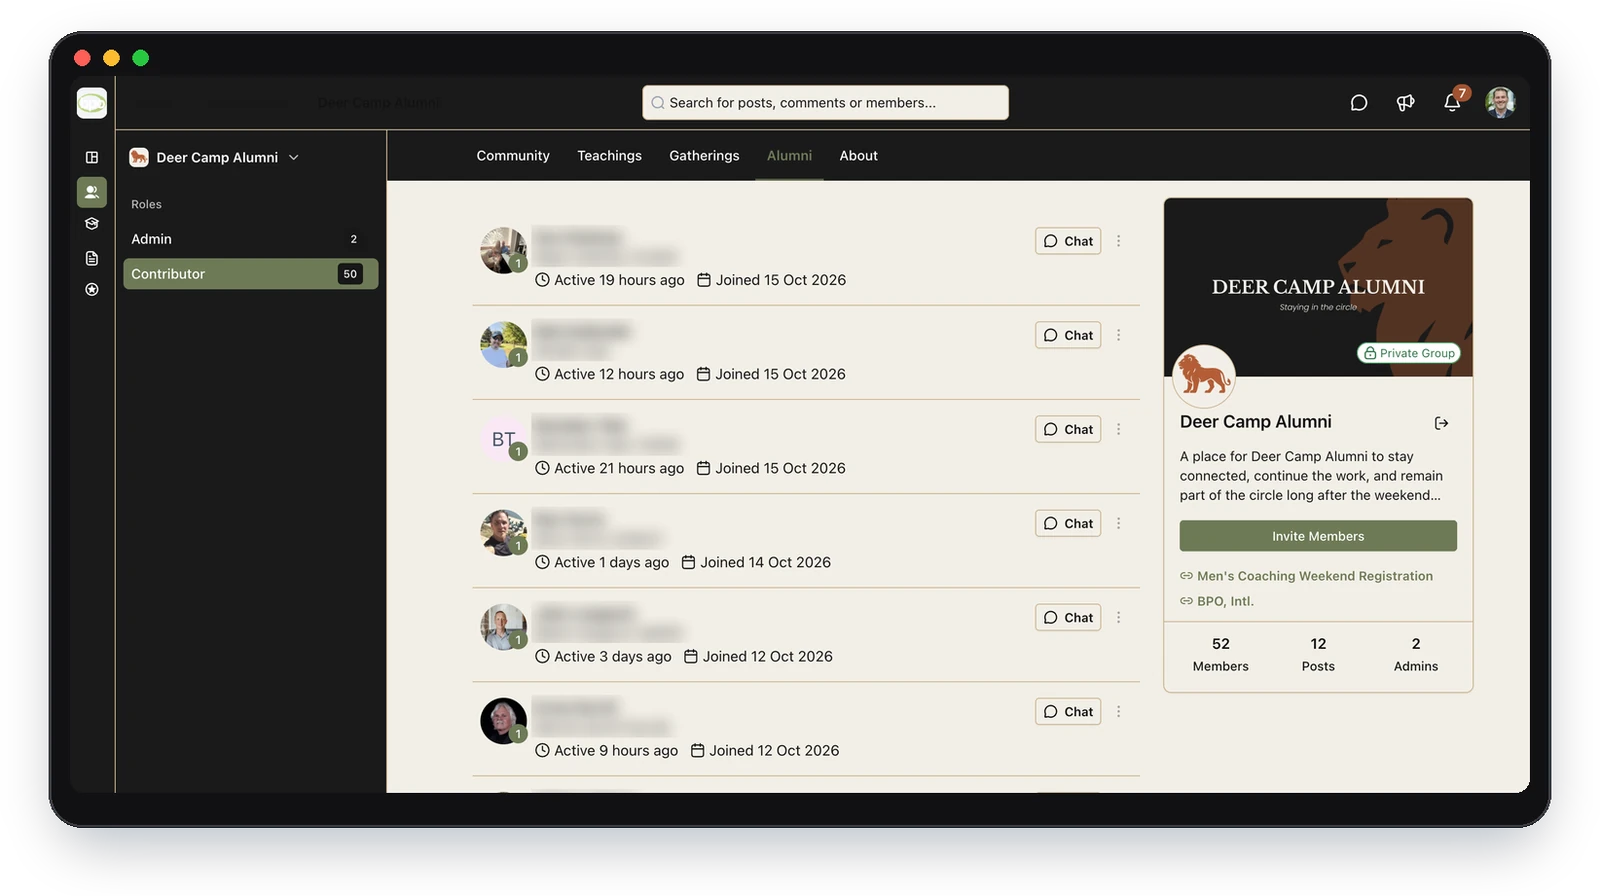Chat with member active 19 hours ago
The image size is (1600, 896).
click(x=1068, y=241)
